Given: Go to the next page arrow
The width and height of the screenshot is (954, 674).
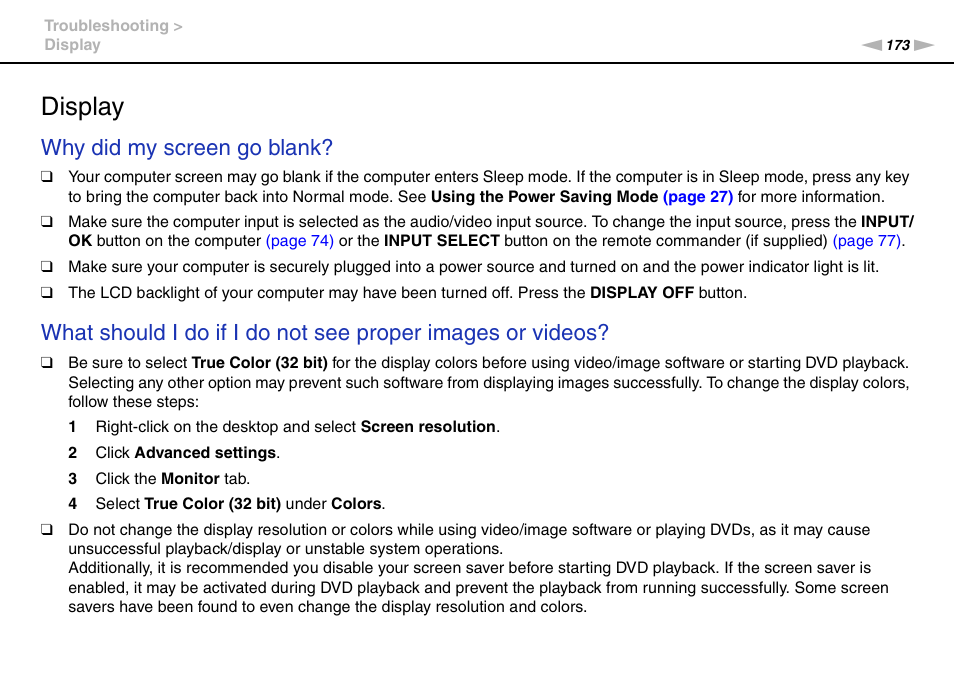Looking at the screenshot, I should [x=924, y=45].
